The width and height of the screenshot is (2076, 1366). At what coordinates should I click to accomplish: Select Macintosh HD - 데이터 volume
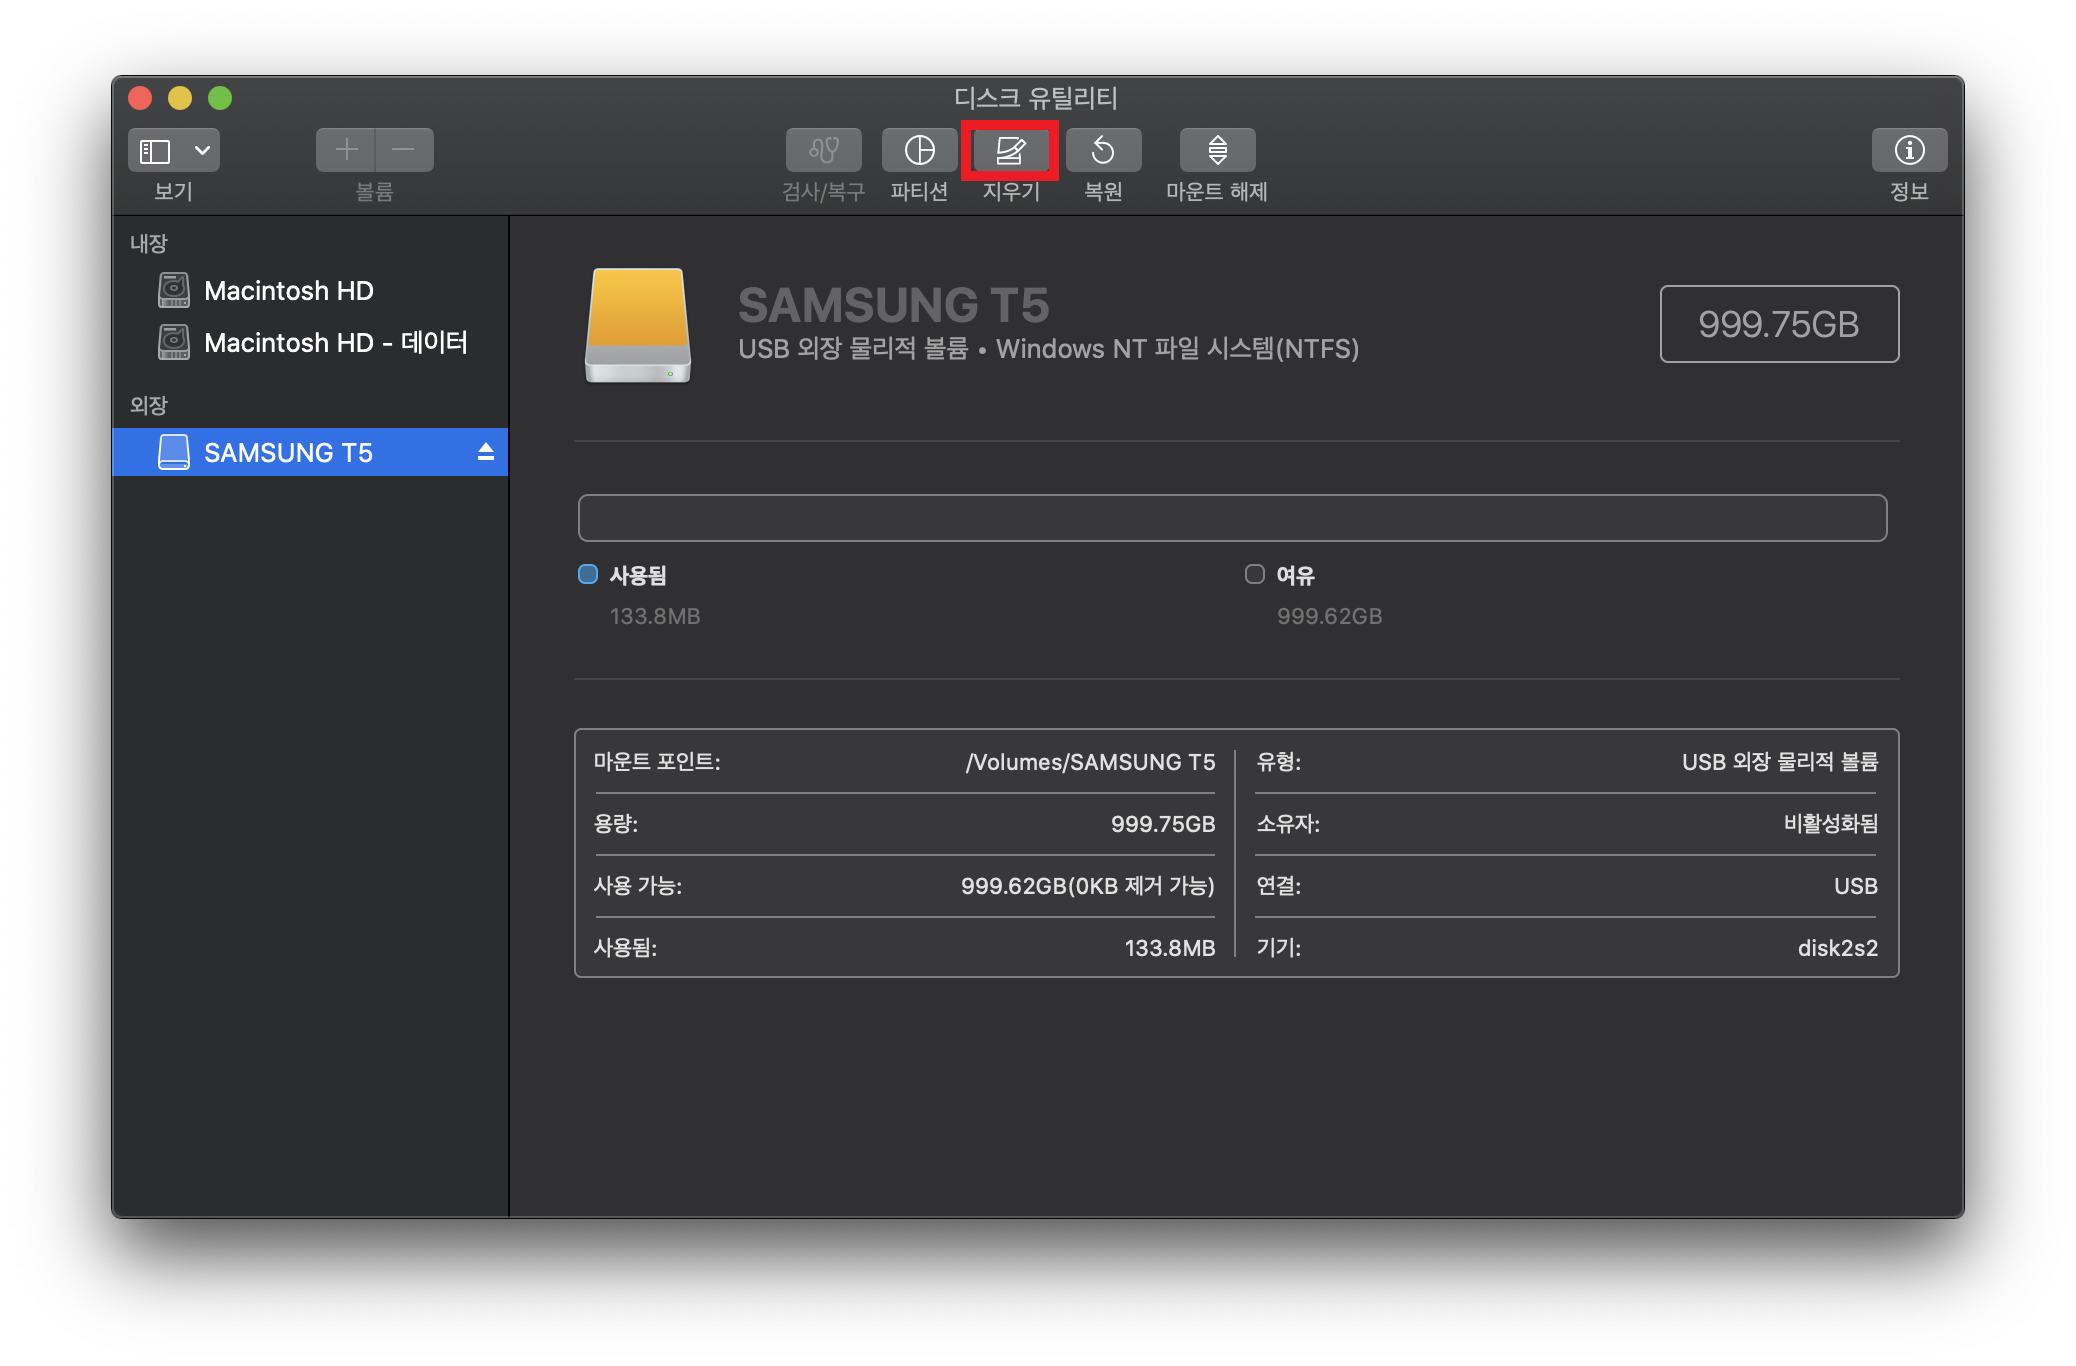310,342
